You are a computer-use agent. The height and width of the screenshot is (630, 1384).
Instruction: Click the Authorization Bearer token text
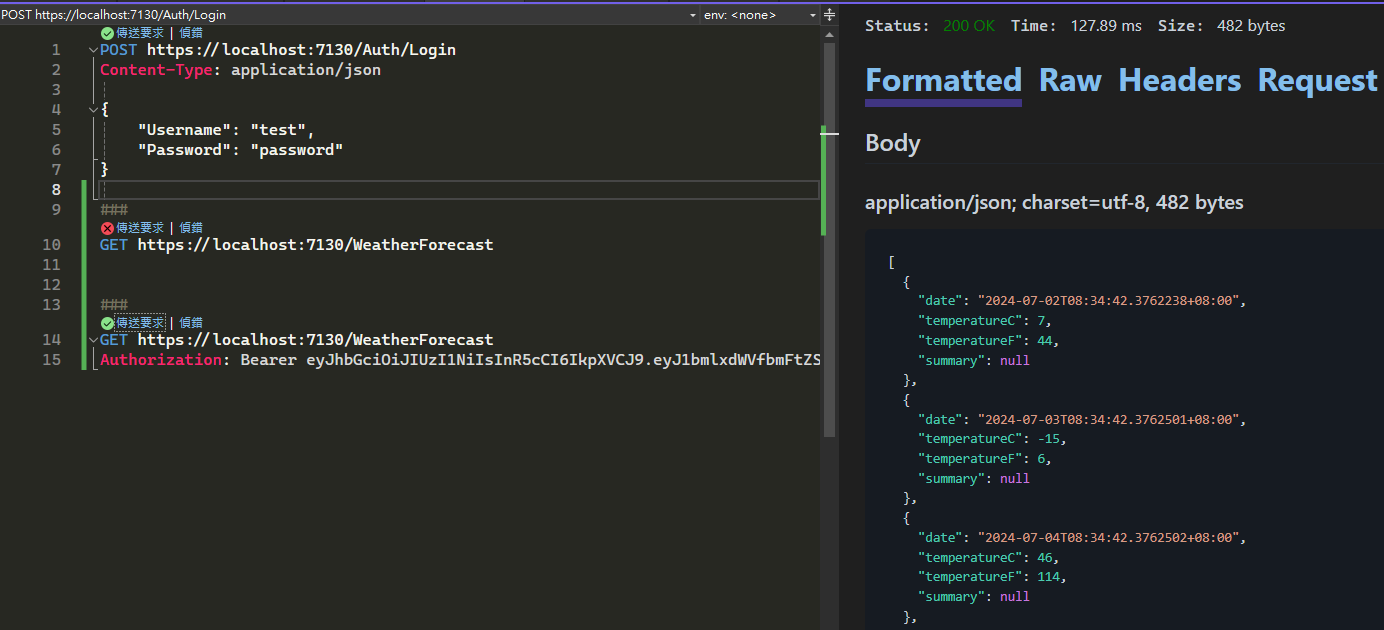[562, 360]
